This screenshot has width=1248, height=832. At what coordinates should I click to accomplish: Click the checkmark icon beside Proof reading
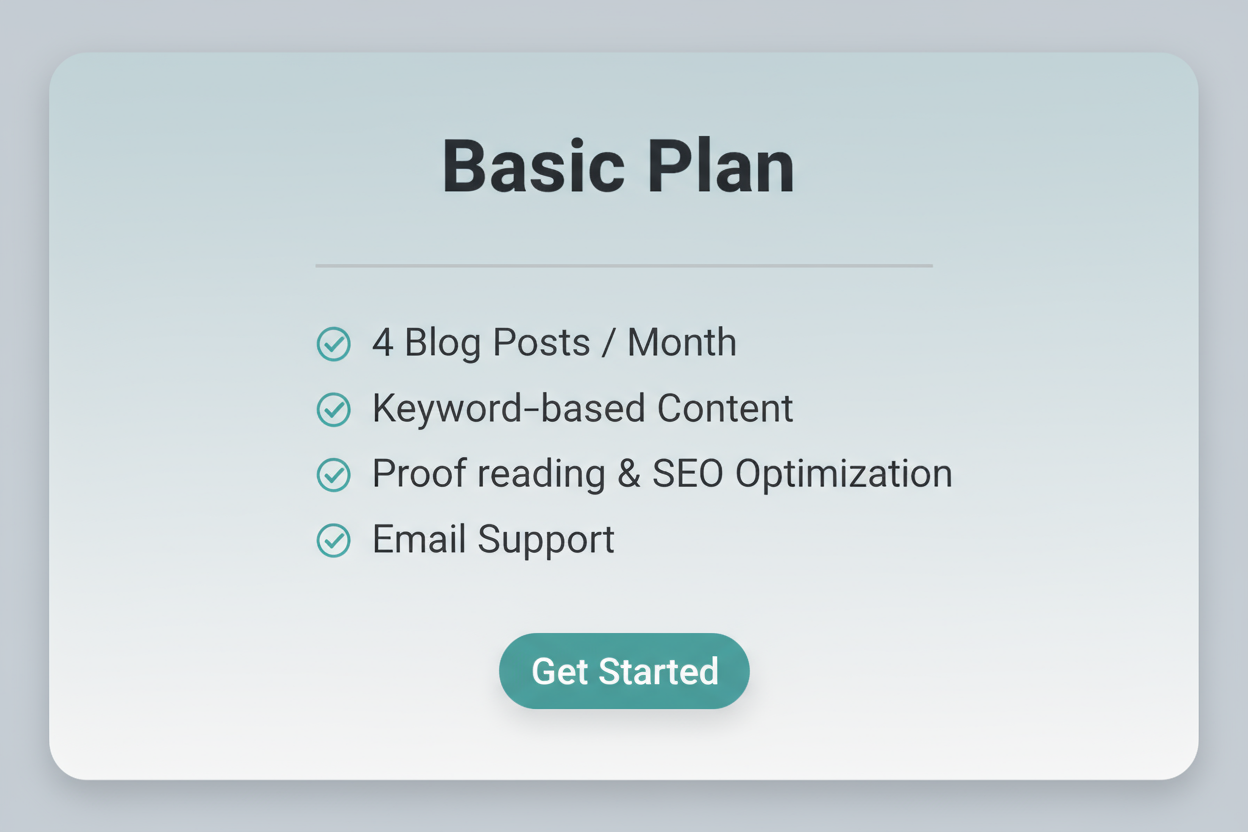(333, 474)
